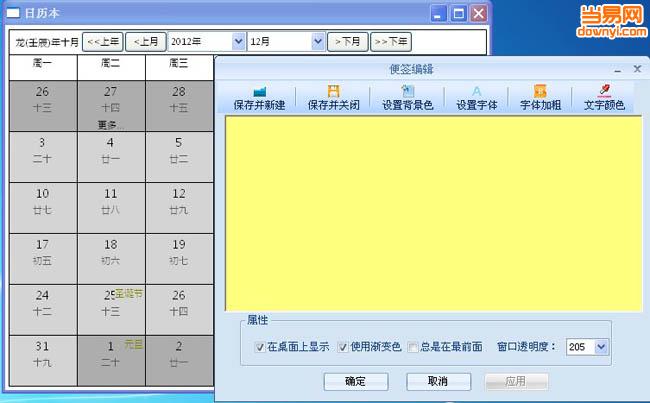
Task: Click the 窗口透明度 value field 205
Action: click(x=581, y=347)
